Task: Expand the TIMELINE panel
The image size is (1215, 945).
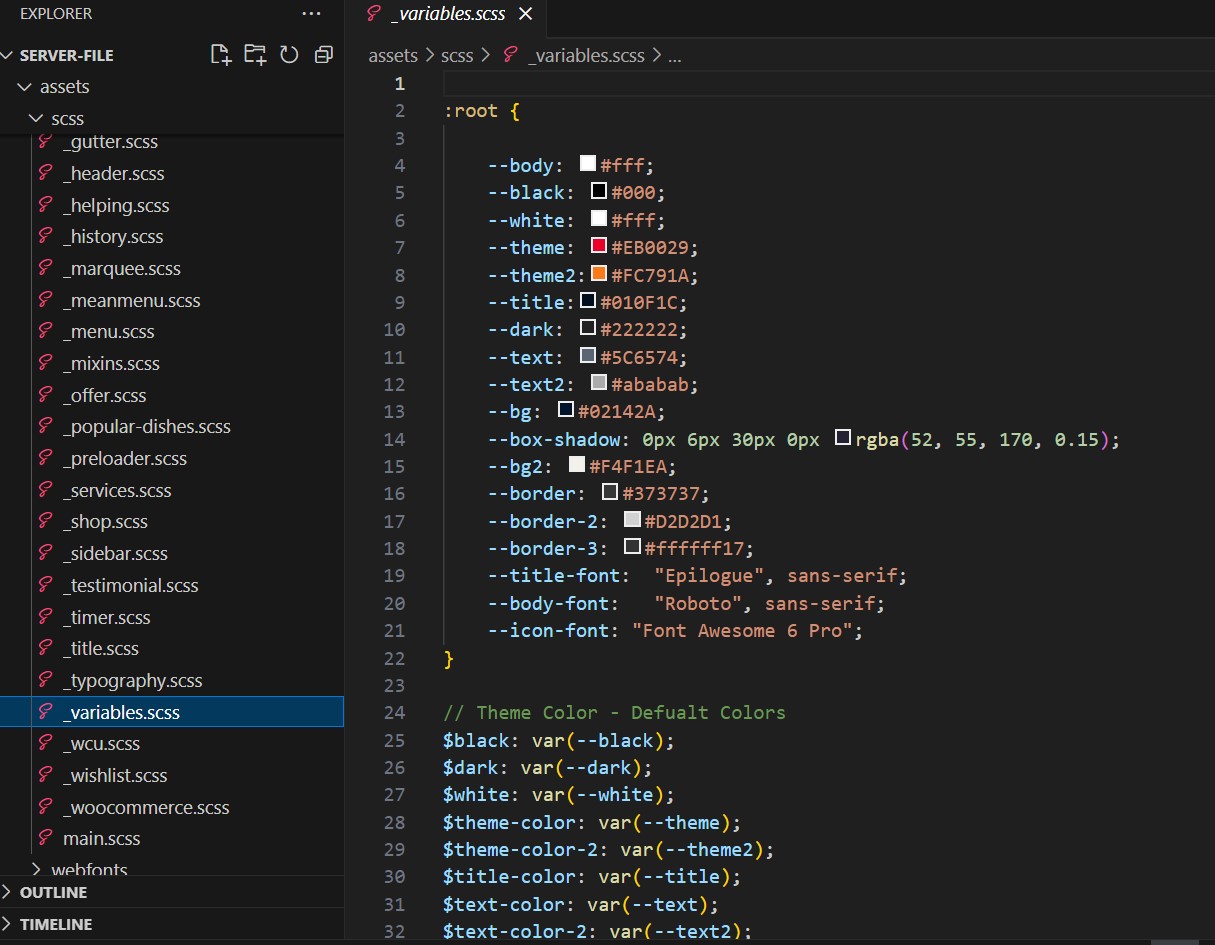Action: tap(55, 924)
